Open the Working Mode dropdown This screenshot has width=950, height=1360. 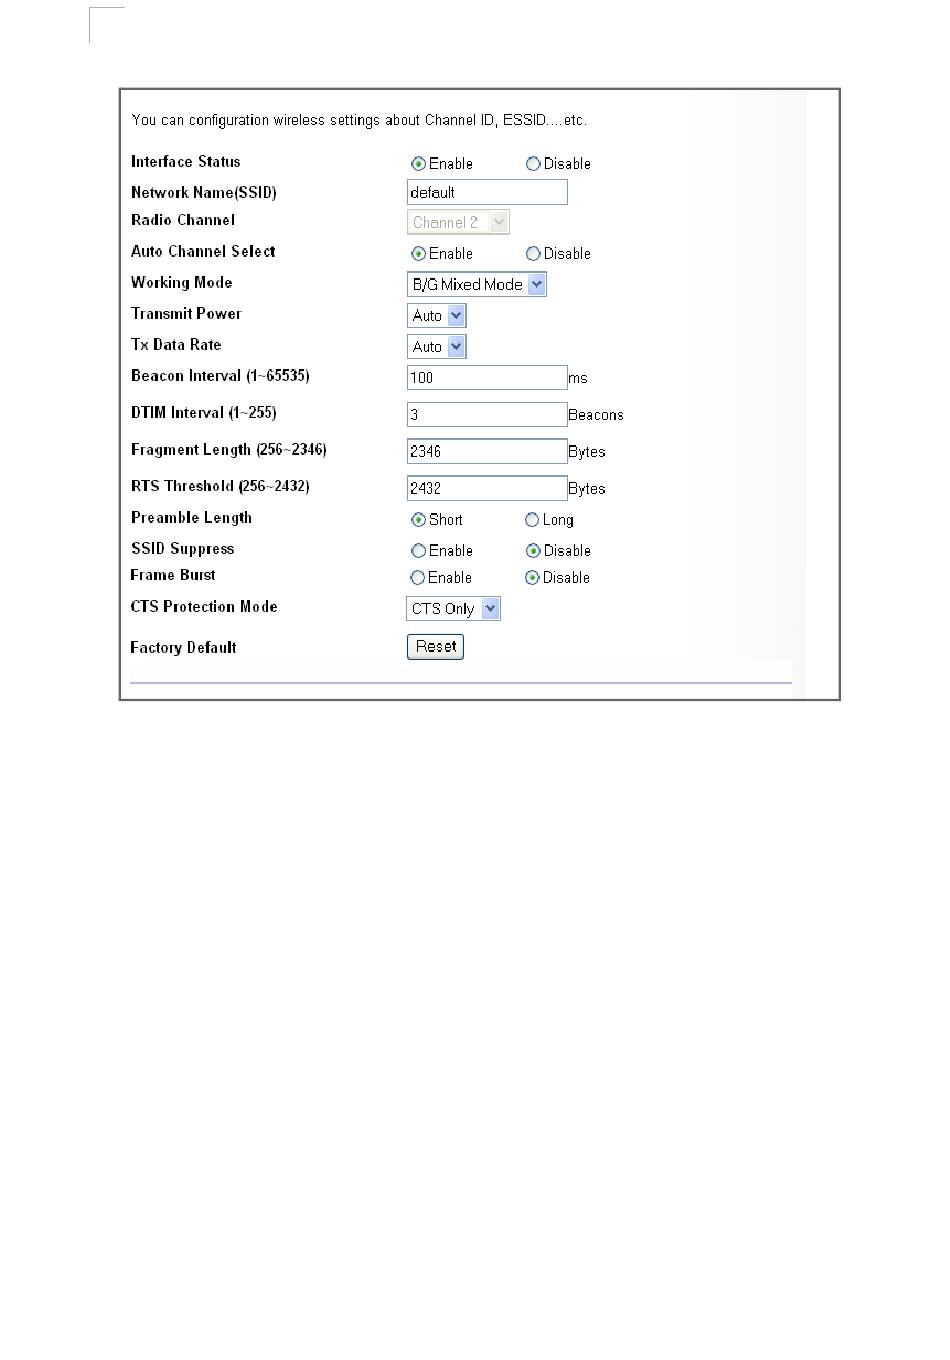pyautogui.click(x=477, y=285)
